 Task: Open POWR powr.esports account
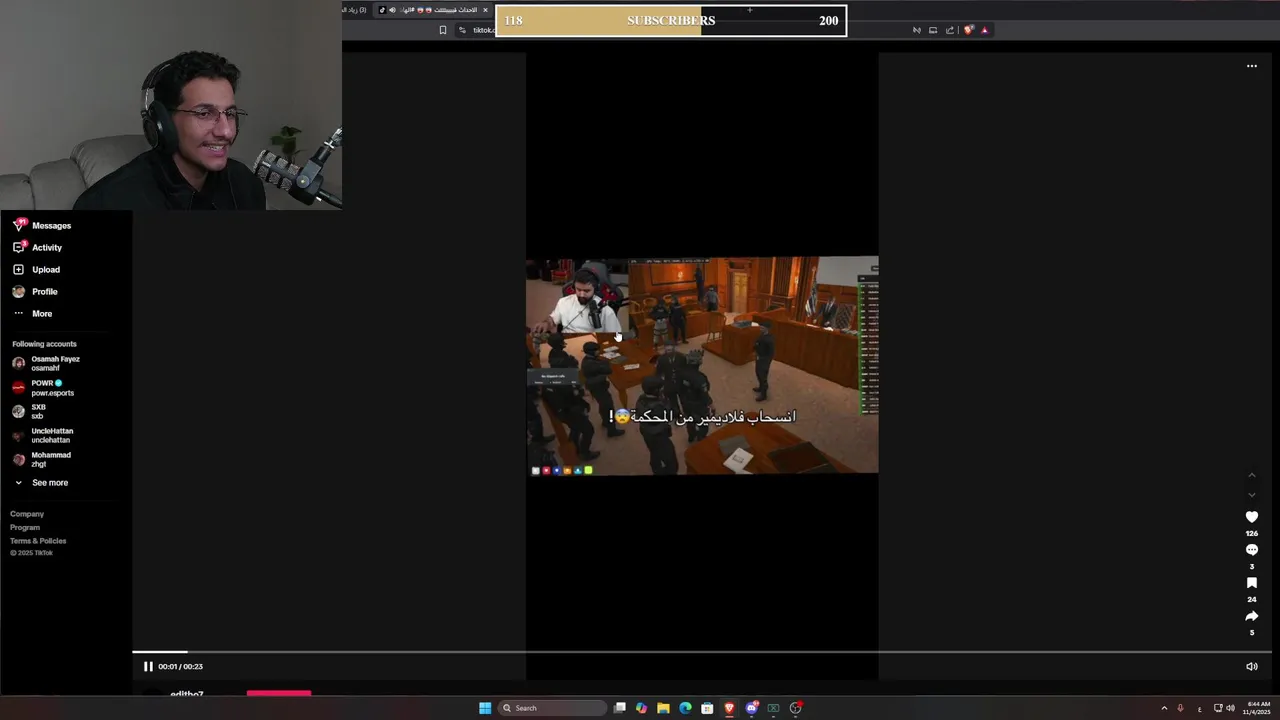[x=43, y=388]
